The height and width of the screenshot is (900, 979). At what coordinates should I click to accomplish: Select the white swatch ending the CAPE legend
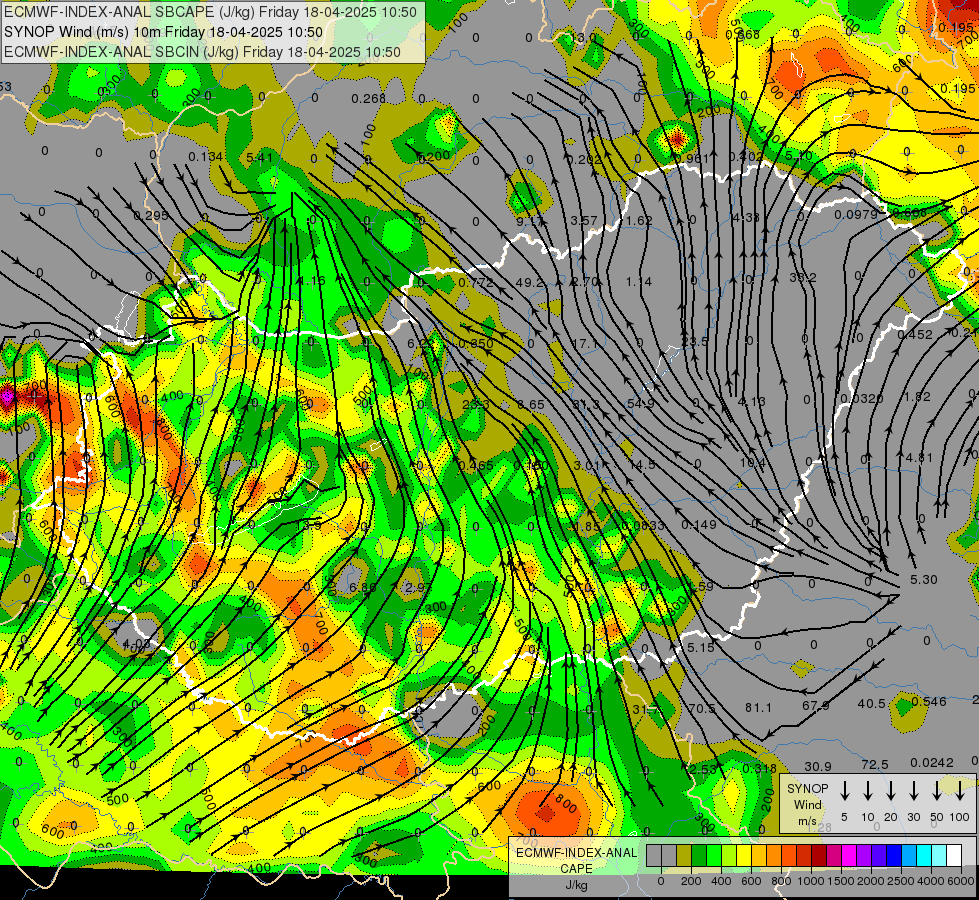click(x=953, y=855)
